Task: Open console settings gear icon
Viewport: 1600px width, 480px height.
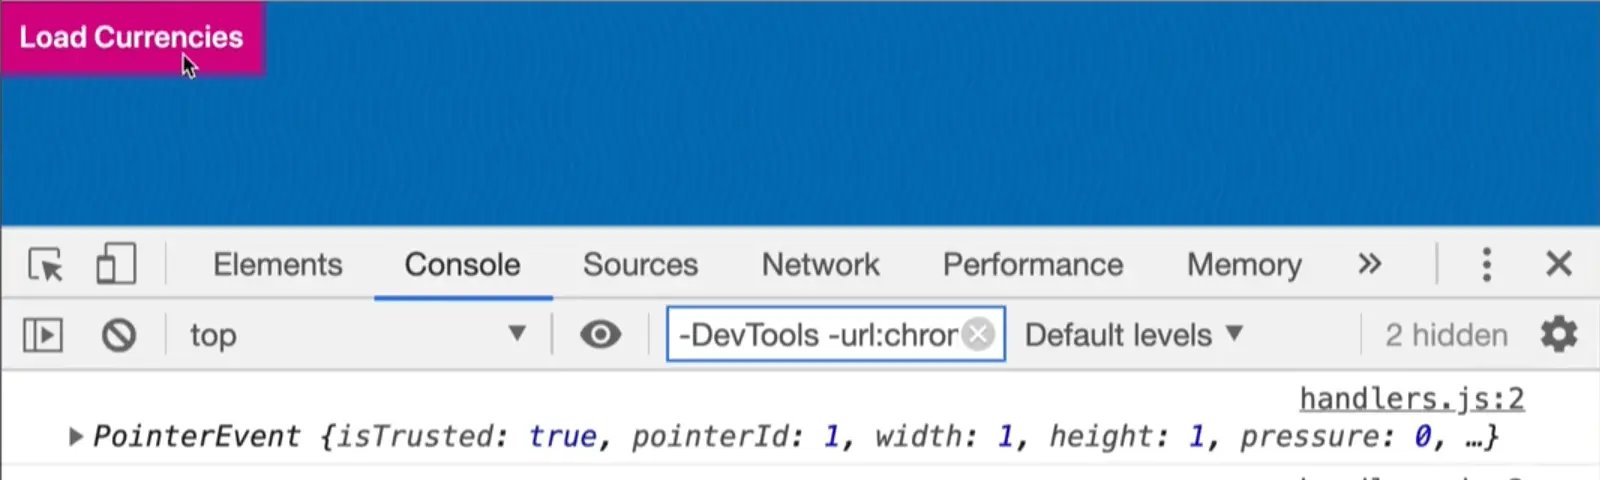Action: pyautogui.click(x=1559, y=335)
